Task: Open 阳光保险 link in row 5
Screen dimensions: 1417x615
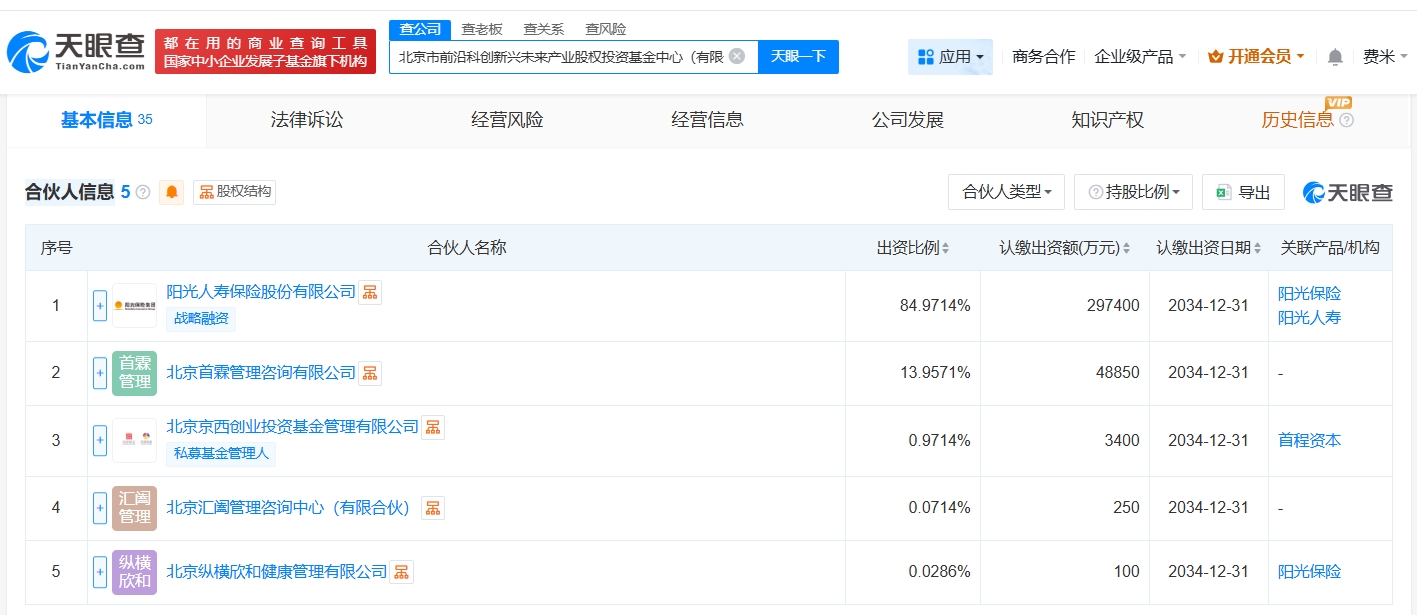Action: click(1309, 572)
